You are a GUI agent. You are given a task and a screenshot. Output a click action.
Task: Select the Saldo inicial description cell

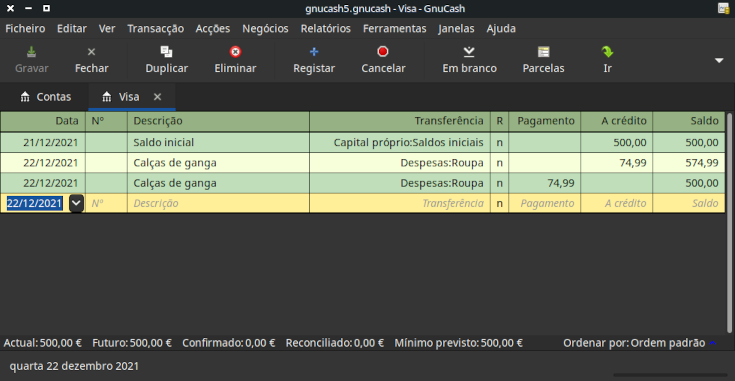(x=218, y=142)
